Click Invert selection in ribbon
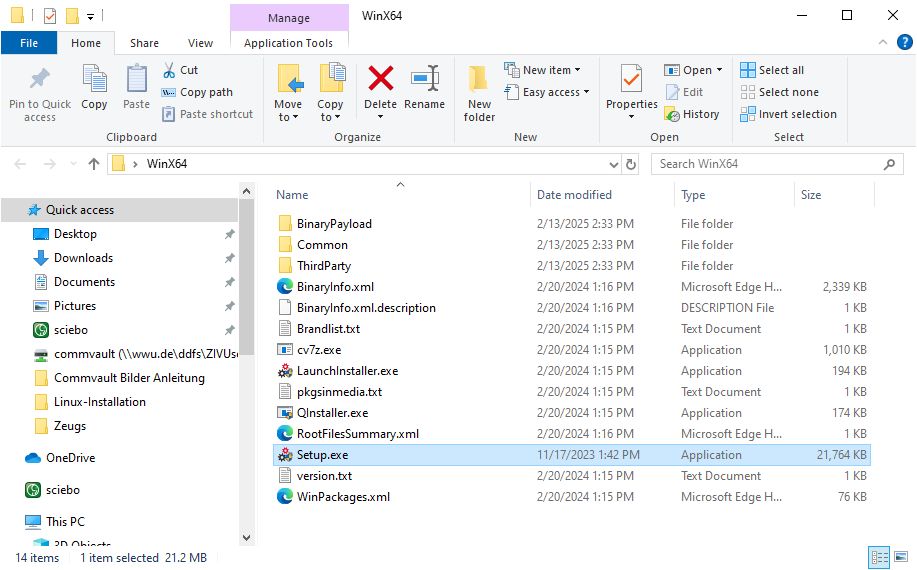The height and width of the screenshot is (570, 917). [x=788, y=114]
